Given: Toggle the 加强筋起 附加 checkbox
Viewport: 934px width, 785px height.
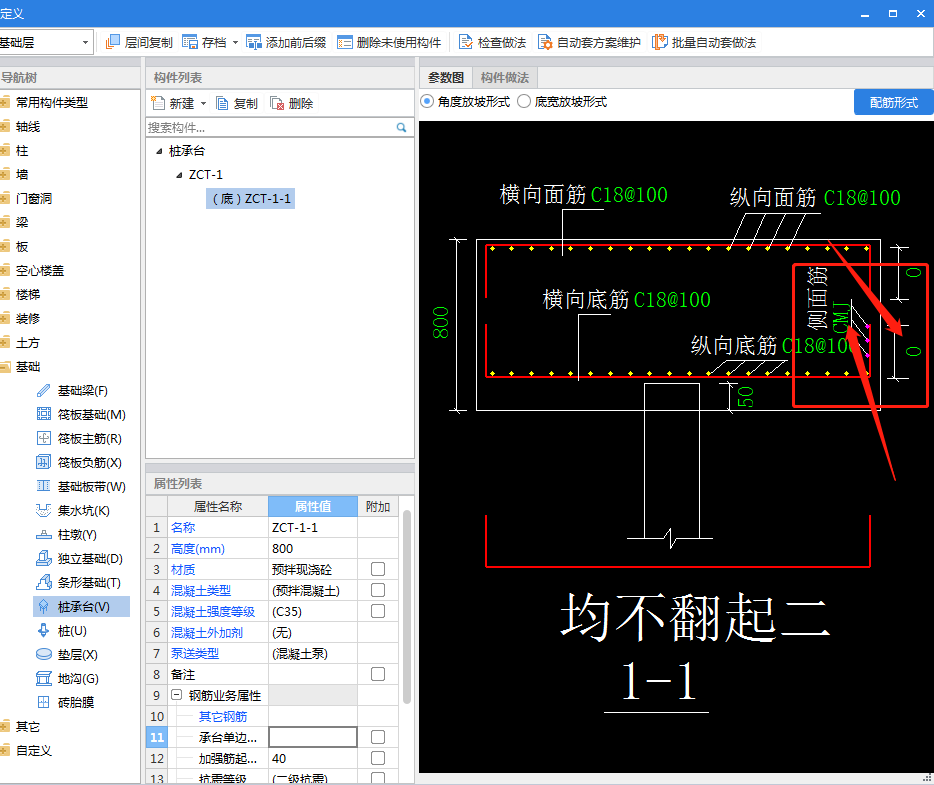Looking at the screenshot, I should (x=378, y=758).
